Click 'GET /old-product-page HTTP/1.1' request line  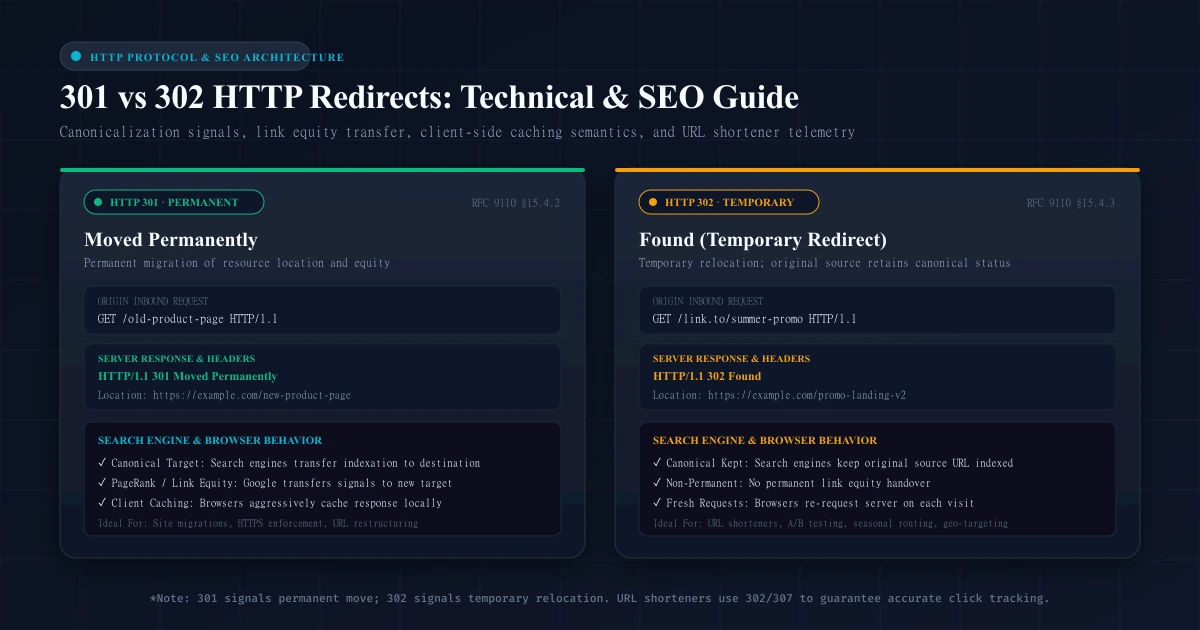[188, 319]
